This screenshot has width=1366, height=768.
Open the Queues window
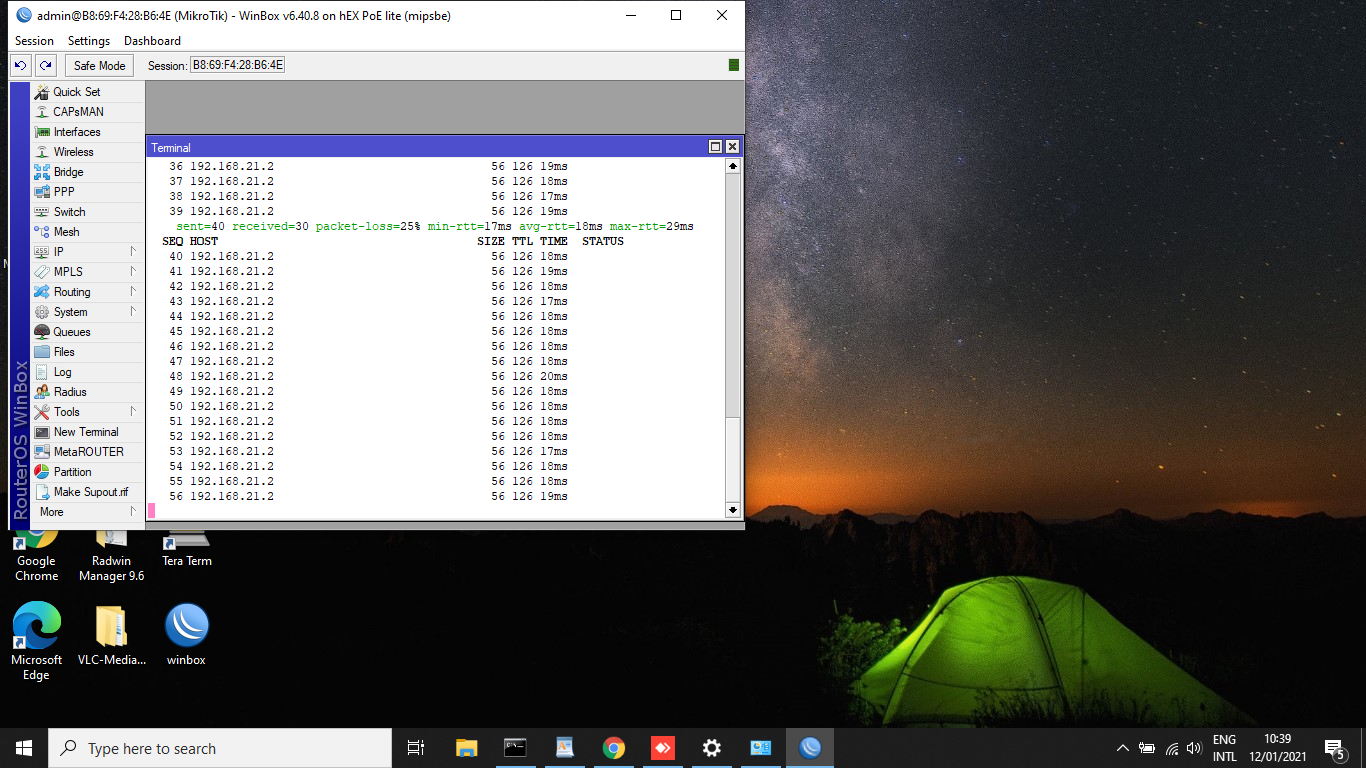click(71, 332)
